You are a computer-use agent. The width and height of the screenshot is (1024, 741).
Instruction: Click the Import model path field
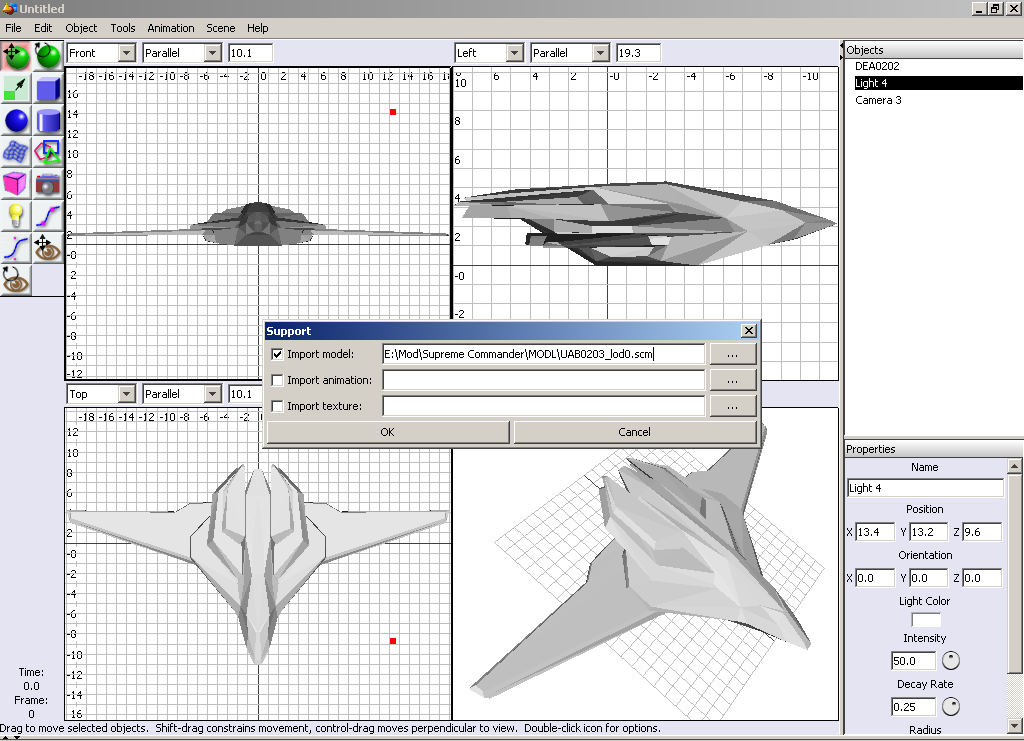coord(543,354)
